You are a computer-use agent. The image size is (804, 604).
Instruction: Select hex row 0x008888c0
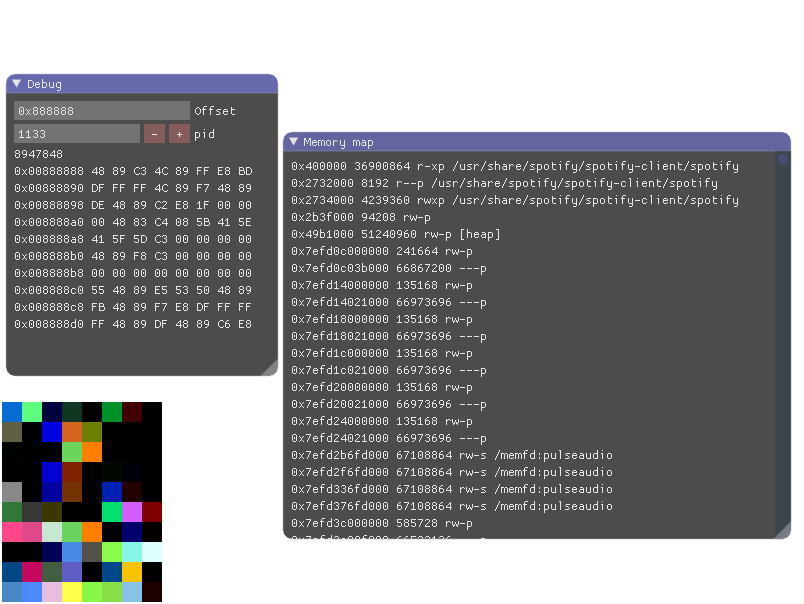click(133, 290)
